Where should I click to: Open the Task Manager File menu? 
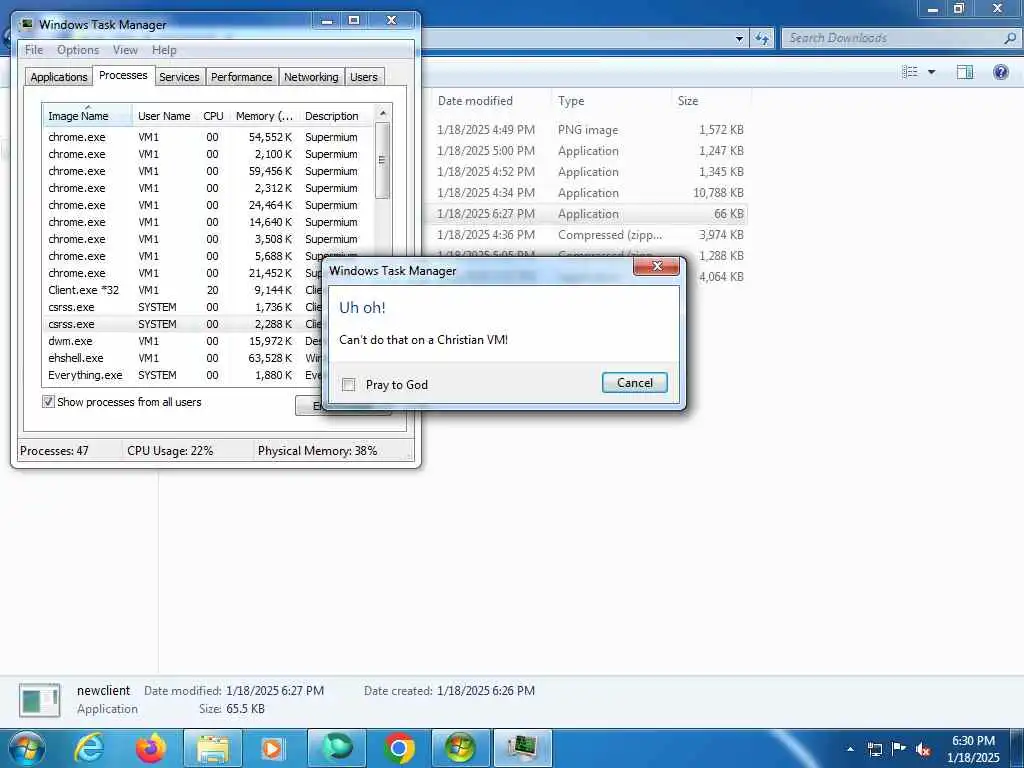pos(34,50)
